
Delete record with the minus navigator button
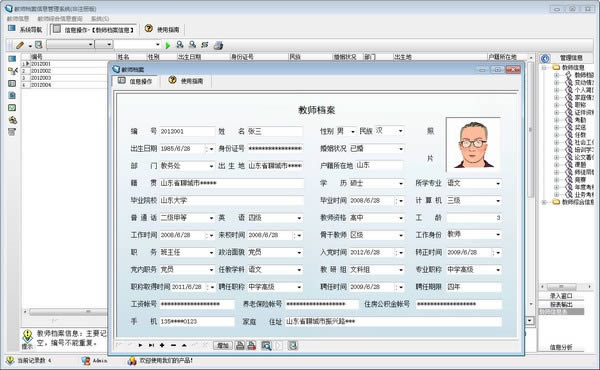click(173, 346)
